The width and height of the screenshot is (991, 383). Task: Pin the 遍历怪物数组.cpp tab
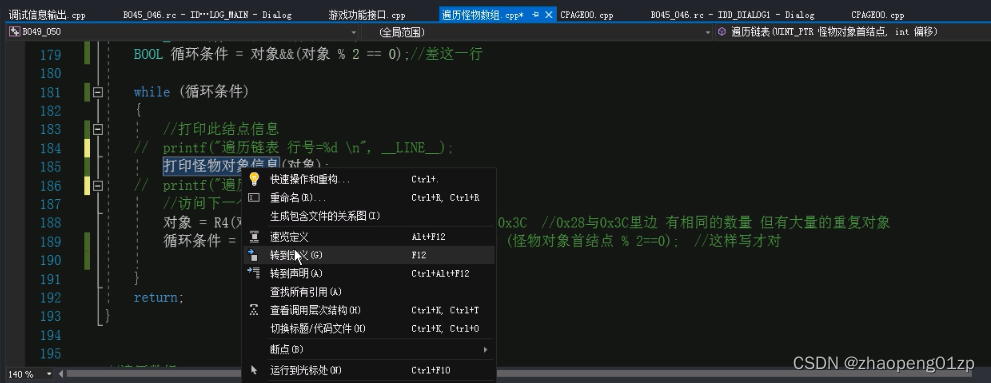[535, 15]
